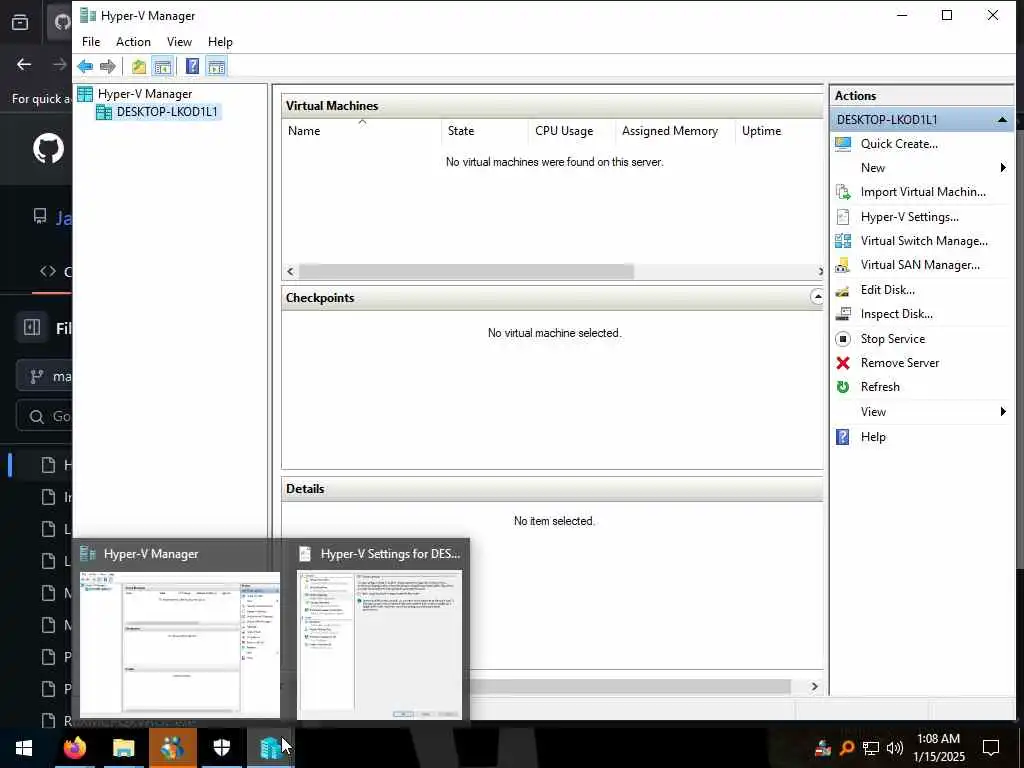Click the Back arrow in Hyper-V toolbar

point(85,66)
